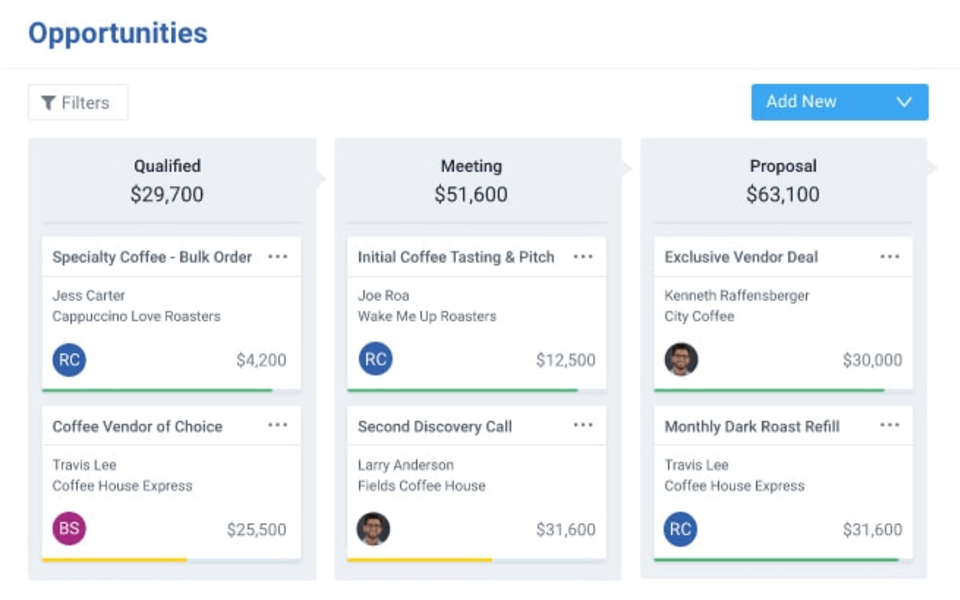Open ellipsis menu for Initial Coffee Tasting & Pitch

click(583, 257)
